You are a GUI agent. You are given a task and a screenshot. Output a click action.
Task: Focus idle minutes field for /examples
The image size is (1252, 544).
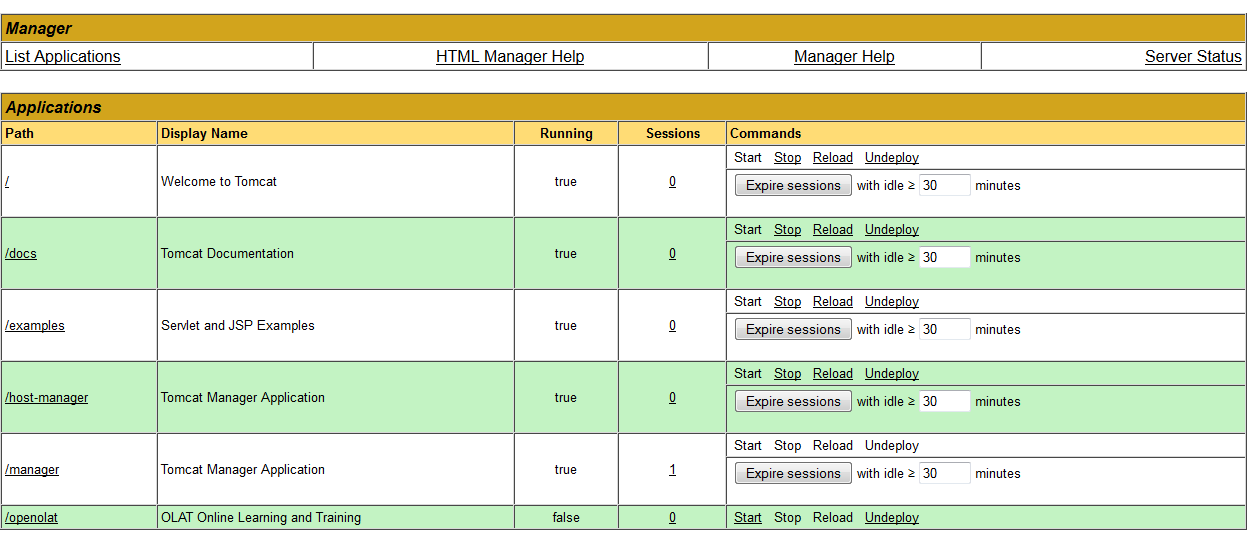coord(945,330)
